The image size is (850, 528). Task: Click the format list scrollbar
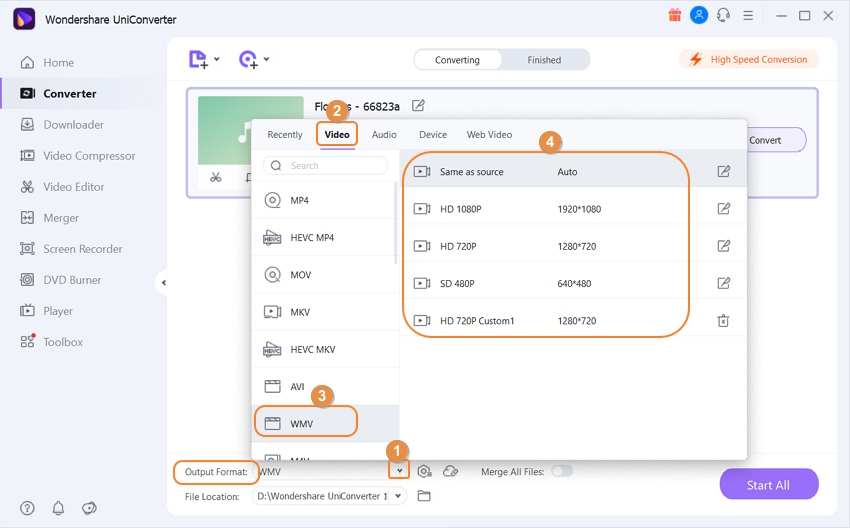click(x=396, y=223)
